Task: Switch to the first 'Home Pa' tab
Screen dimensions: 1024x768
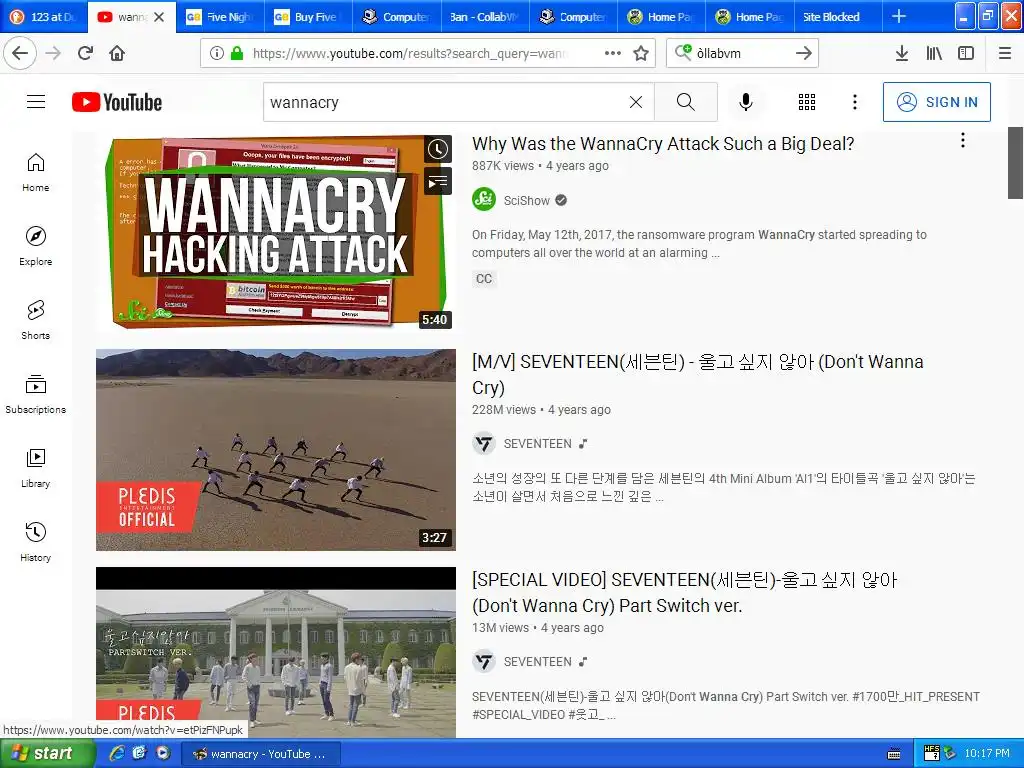Action: click(x=661, y=17)
